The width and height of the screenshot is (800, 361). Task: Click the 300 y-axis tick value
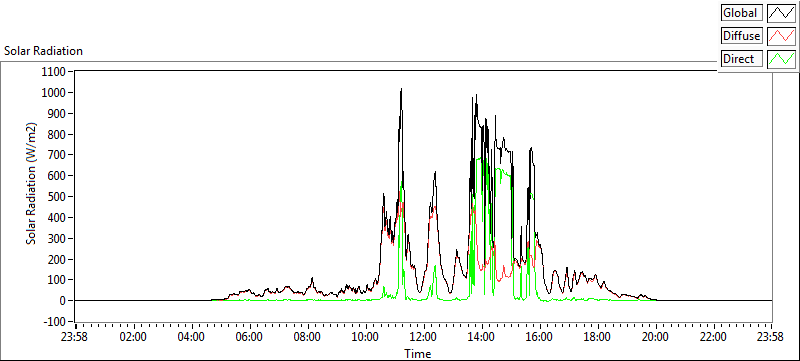tap(58, 239)
